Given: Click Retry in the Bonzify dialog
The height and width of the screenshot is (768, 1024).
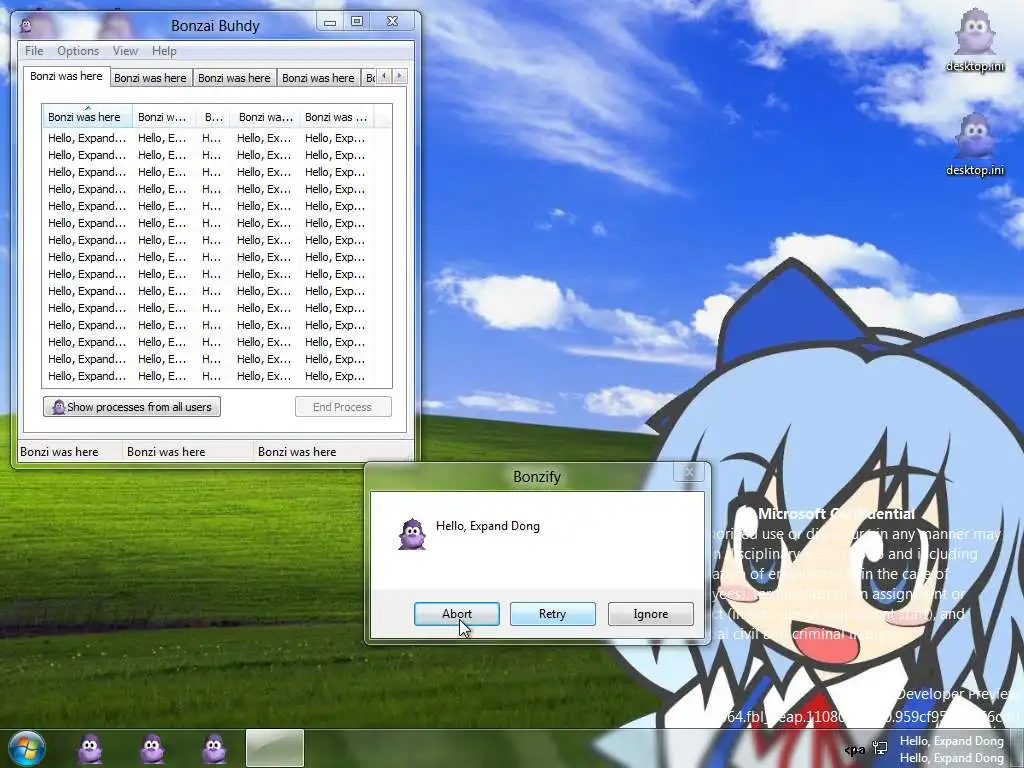Looking at the screenshot, I should [552, 614].
